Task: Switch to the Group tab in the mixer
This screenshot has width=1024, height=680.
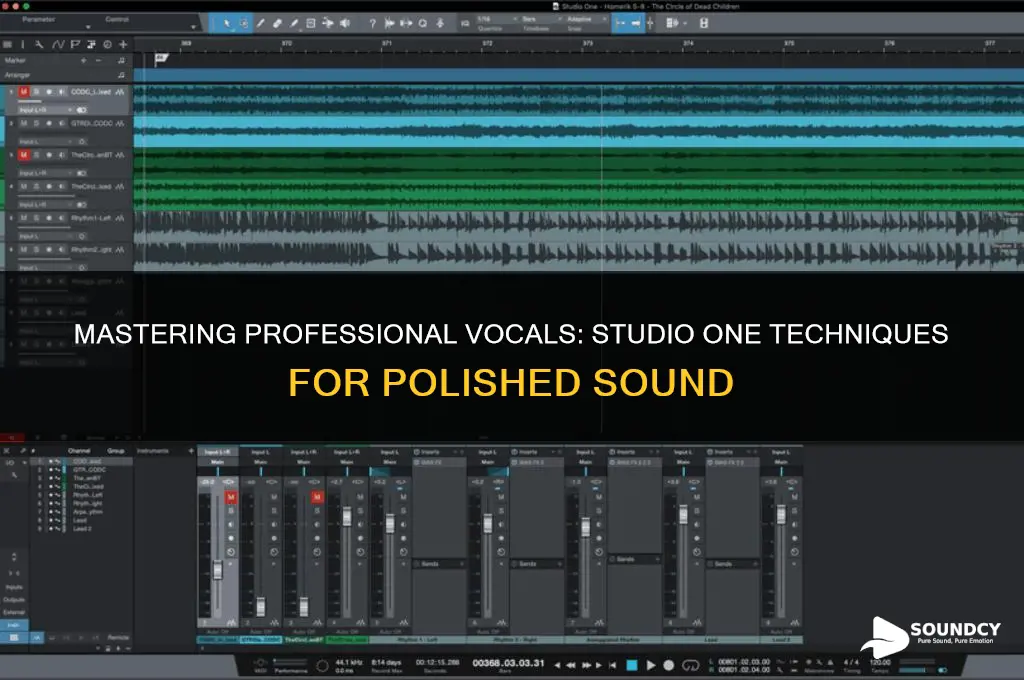Action: click(116, 451)
